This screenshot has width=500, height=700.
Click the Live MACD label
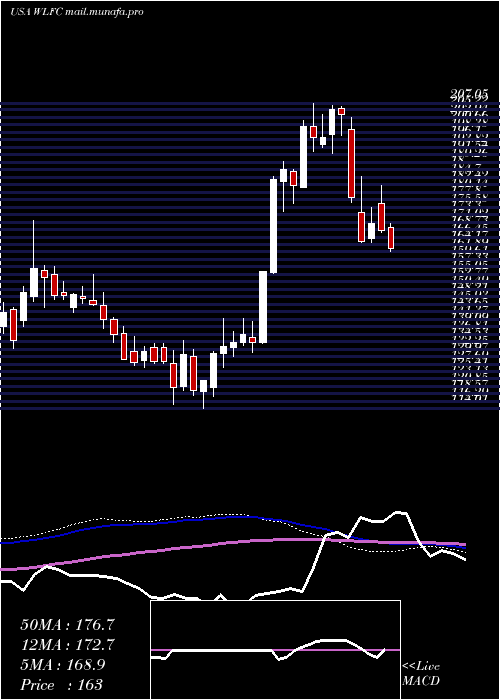click(x=421, y=674)
